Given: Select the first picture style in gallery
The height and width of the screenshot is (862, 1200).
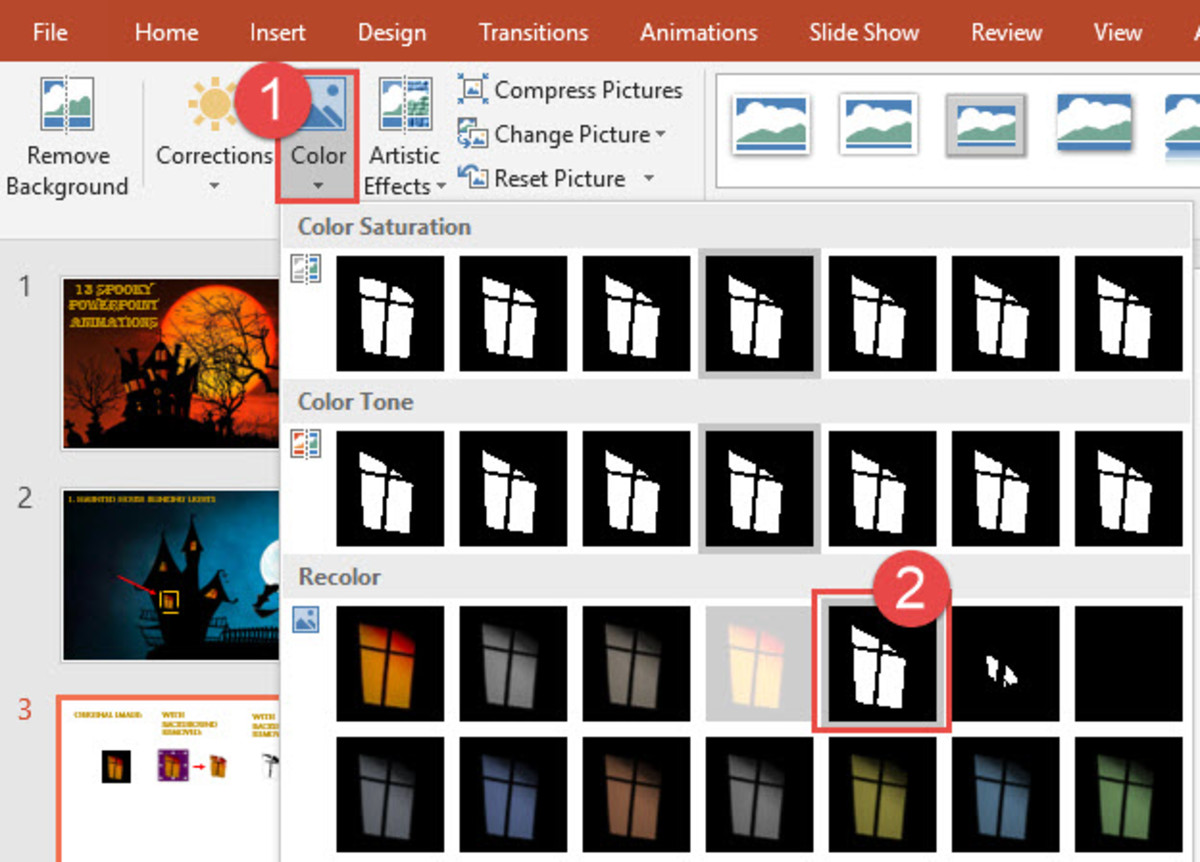Looking at the screenshot, I should click(770, 124).
